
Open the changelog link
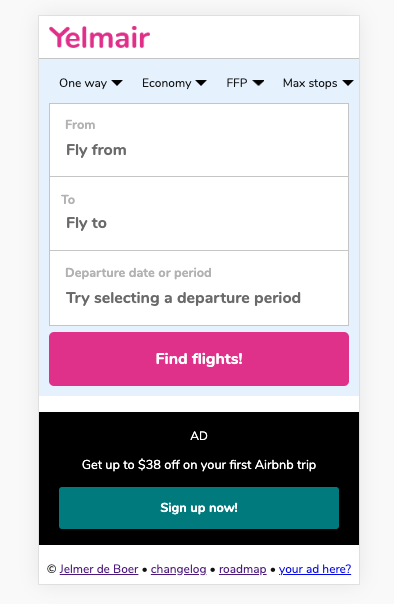178,569
